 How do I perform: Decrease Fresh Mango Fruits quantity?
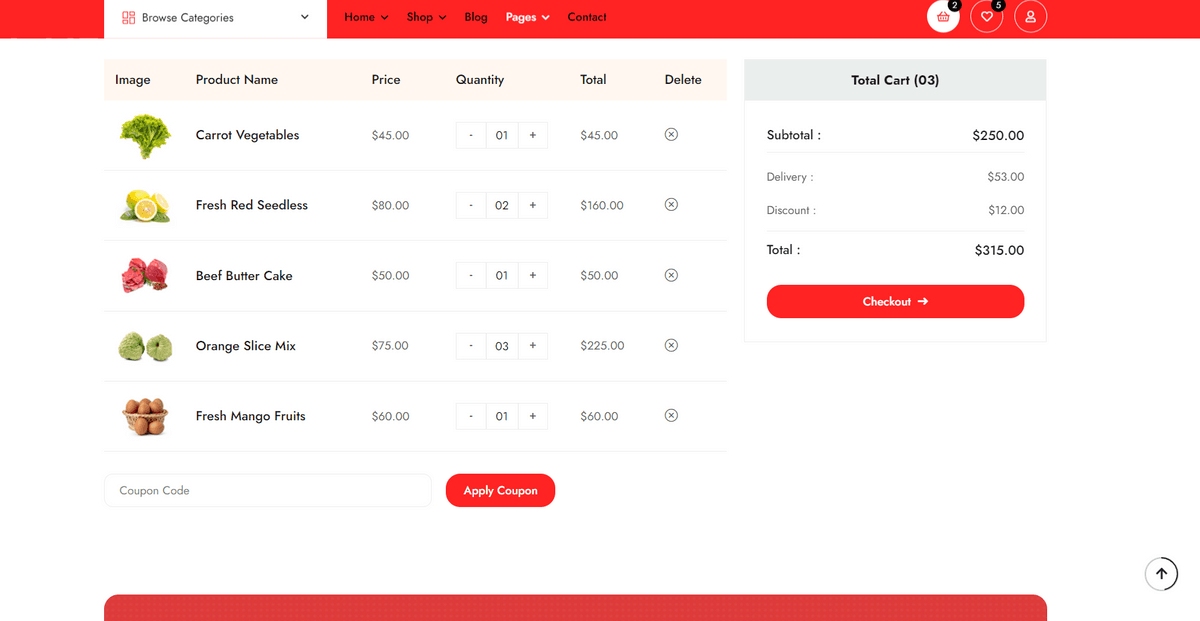pyautogui.click(x=471, y=416)
